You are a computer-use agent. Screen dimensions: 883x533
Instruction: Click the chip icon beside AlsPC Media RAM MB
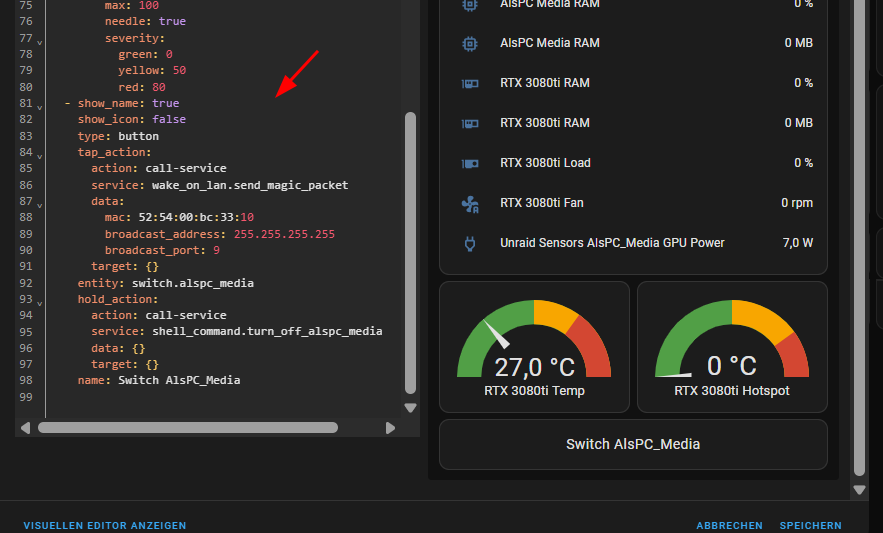[470, 43]
